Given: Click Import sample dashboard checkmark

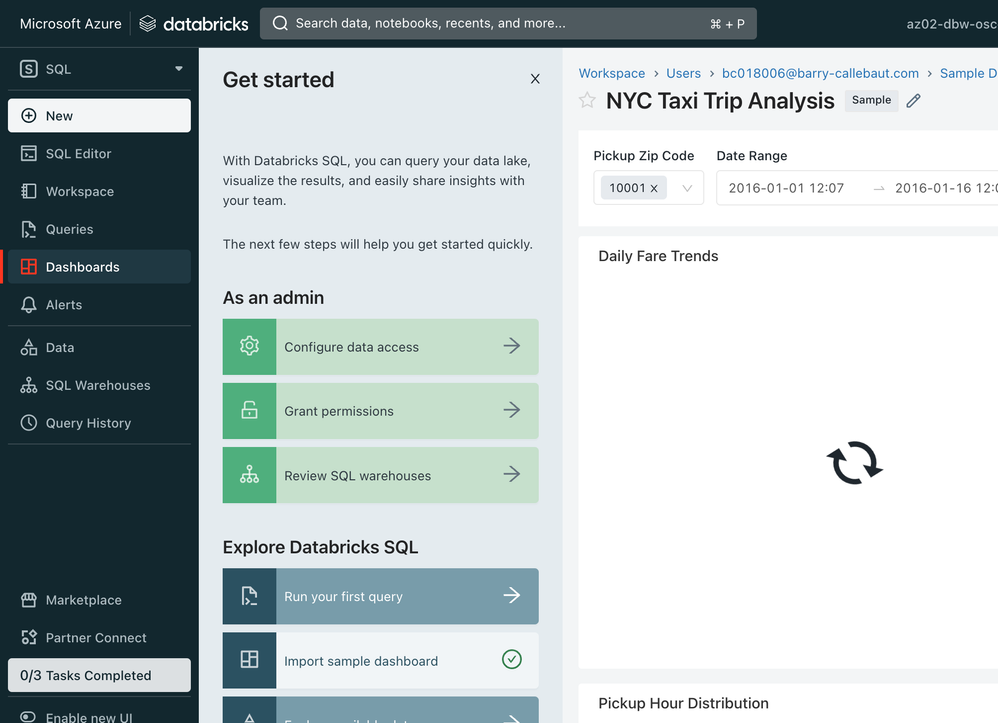Looking at the screenshot, I should [x=511, y=660].
